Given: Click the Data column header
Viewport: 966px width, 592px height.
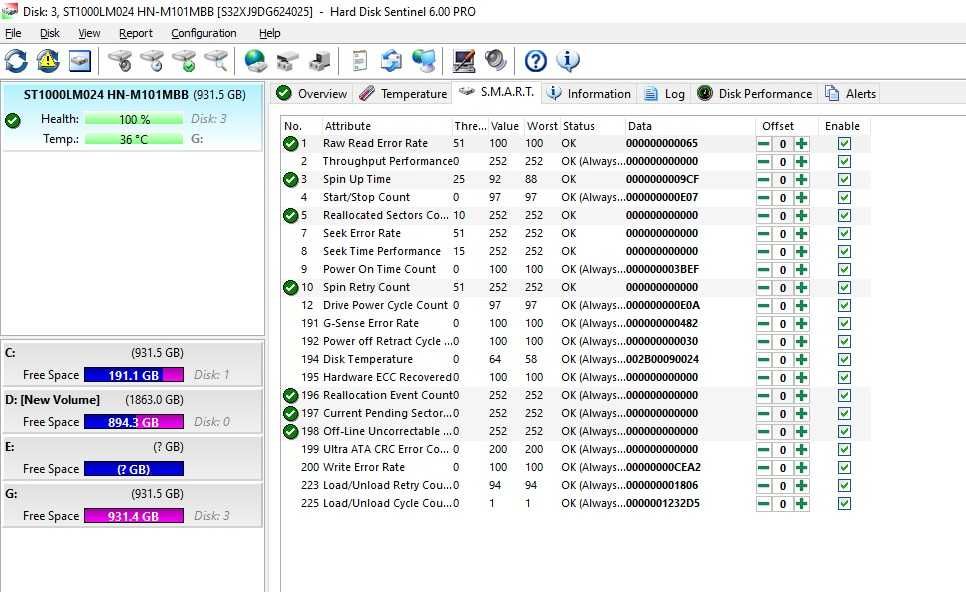Looking at the screenshot, I should [x=689, y=126].
